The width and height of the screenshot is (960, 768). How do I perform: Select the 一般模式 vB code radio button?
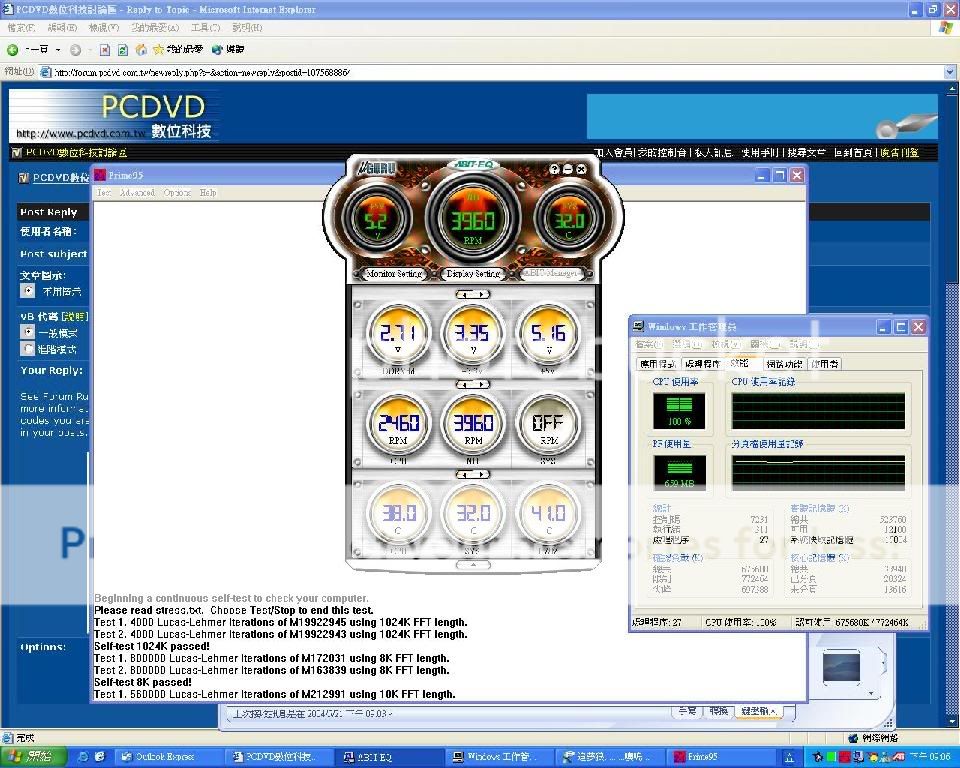pyautogui.click(x=28, y=332)
